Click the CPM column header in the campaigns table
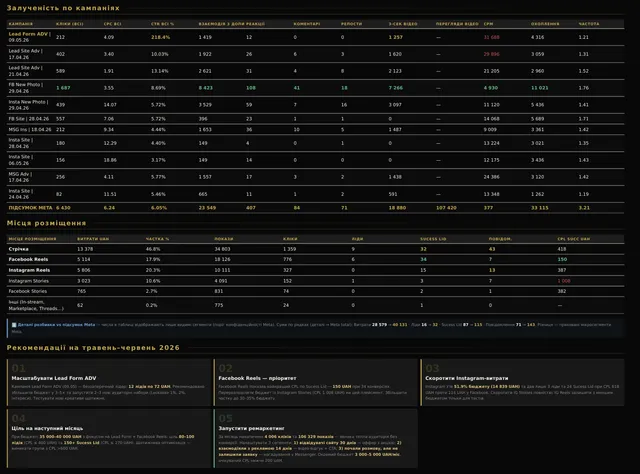The width and height of the screenshot is (640, 474). tap(488, 24)
